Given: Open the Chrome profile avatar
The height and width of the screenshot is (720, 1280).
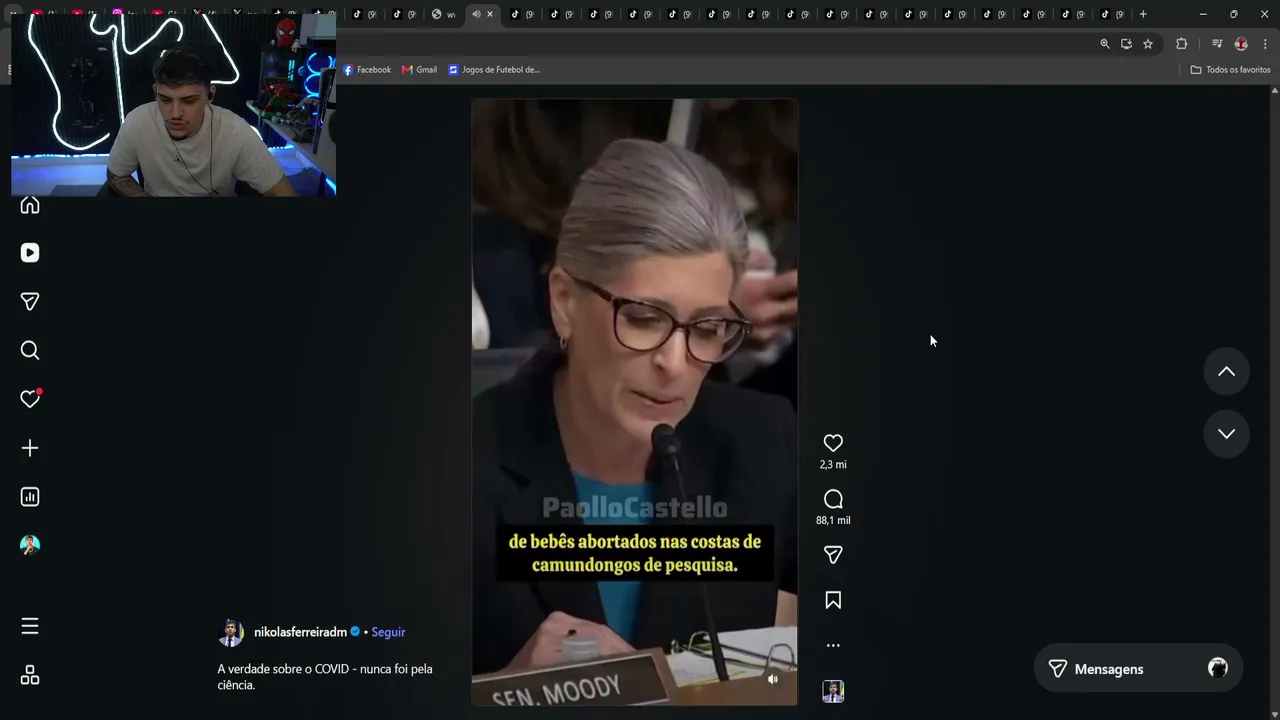Looking at the screenshot, I should coord(1241,44).
